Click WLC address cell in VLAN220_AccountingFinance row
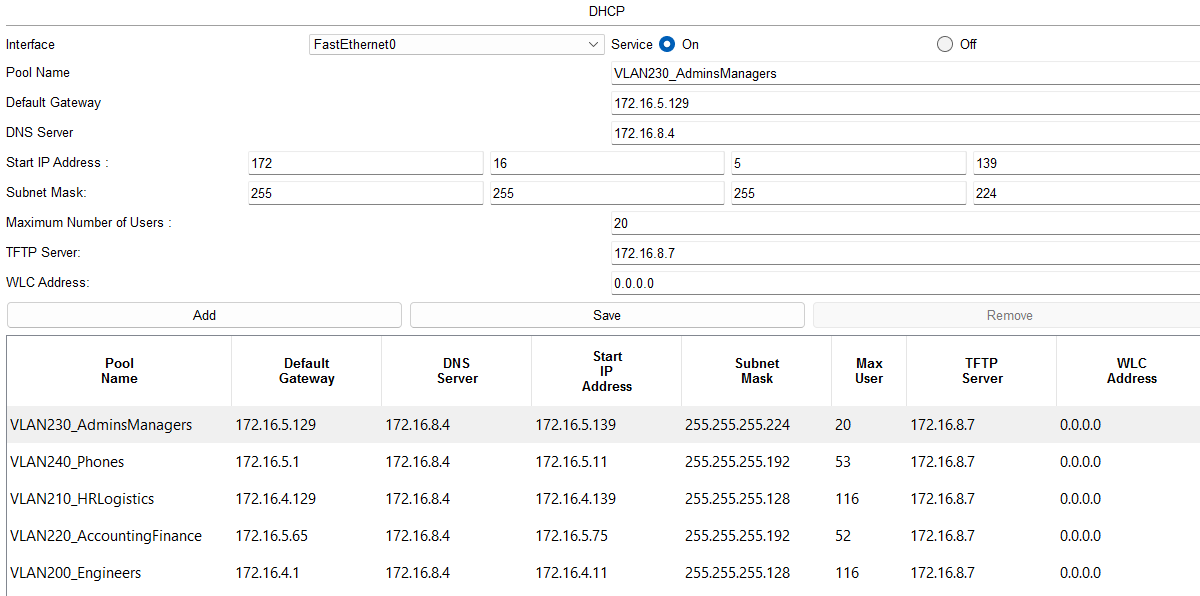The height and width of the screenshot is (596, 1200). tap(1129, 536)
